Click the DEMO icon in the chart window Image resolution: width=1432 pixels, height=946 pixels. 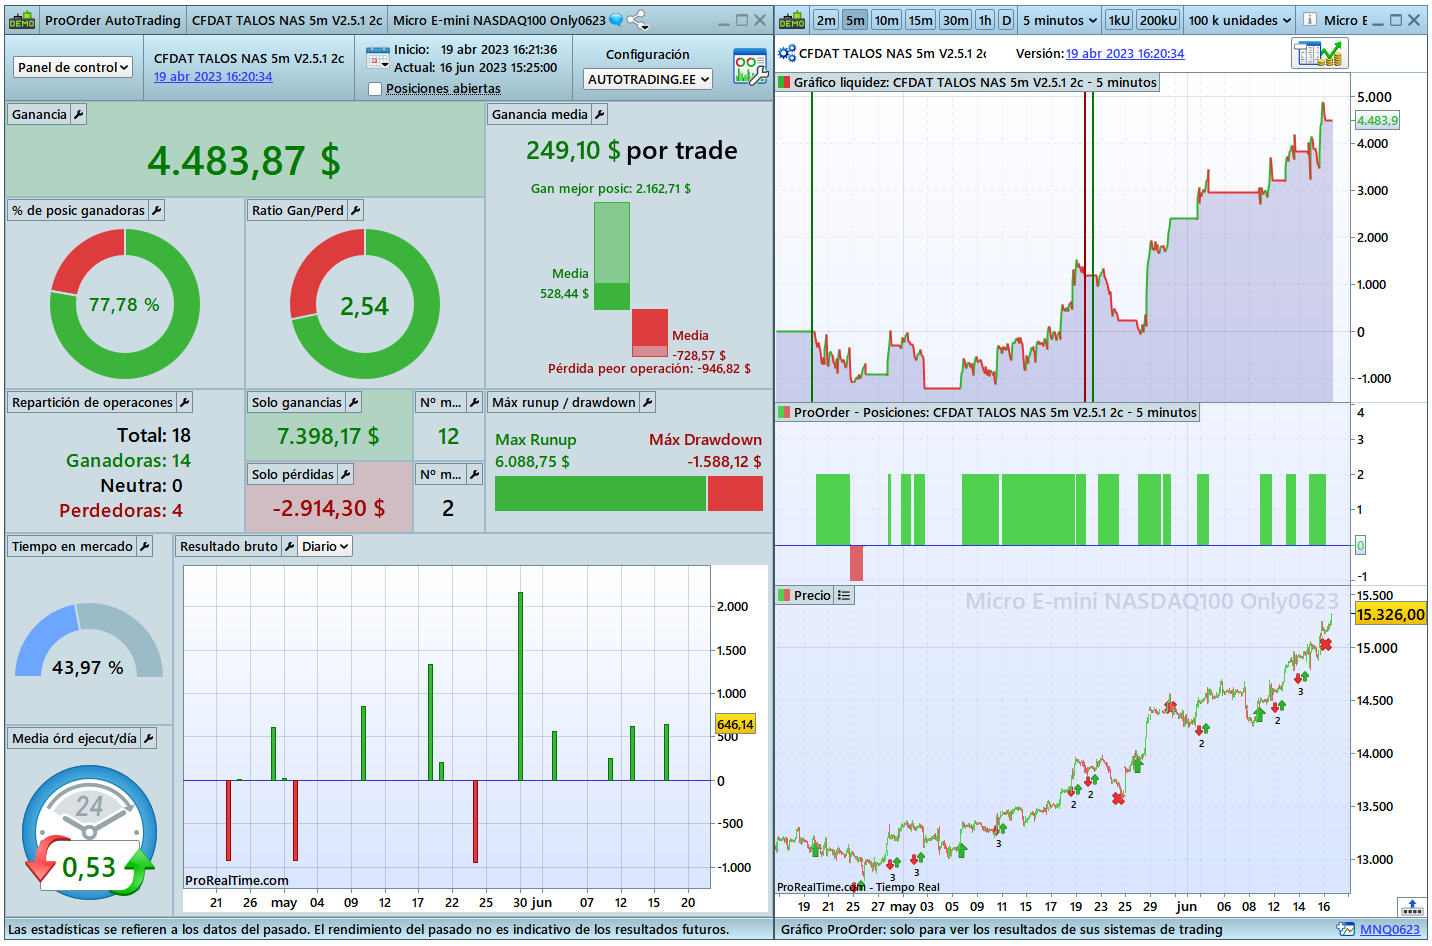pos(792,20)
